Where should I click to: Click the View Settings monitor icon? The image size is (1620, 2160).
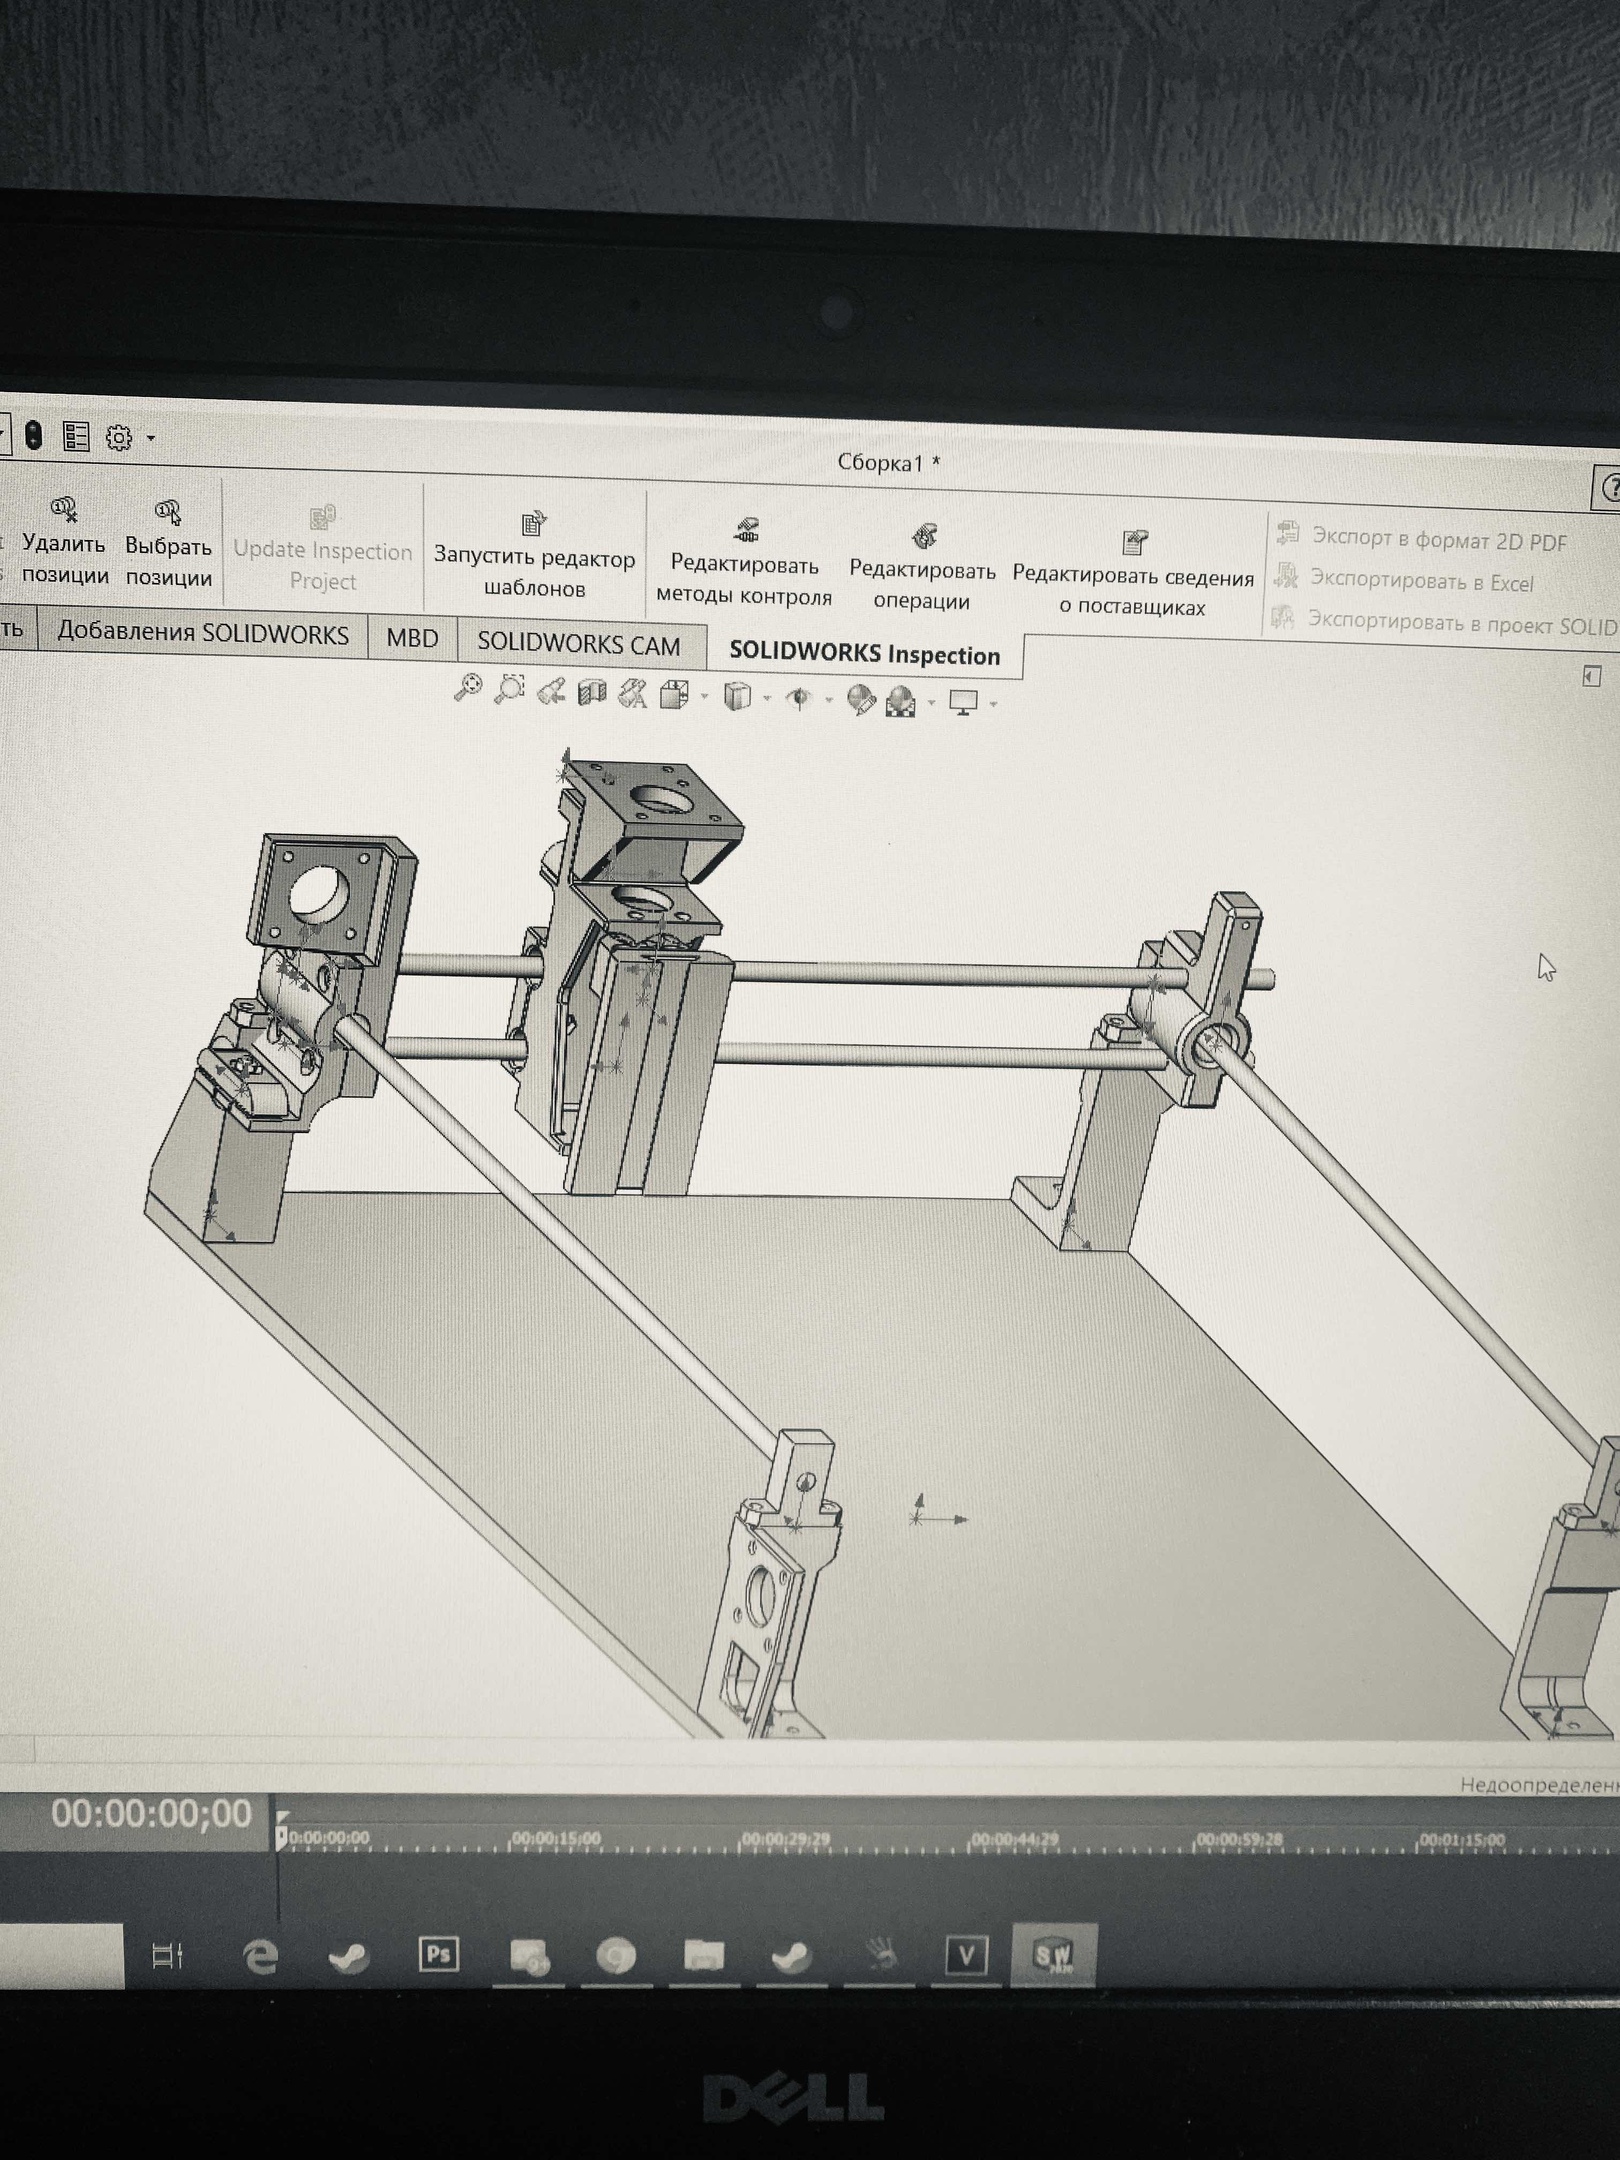click(x=964, y=703)
